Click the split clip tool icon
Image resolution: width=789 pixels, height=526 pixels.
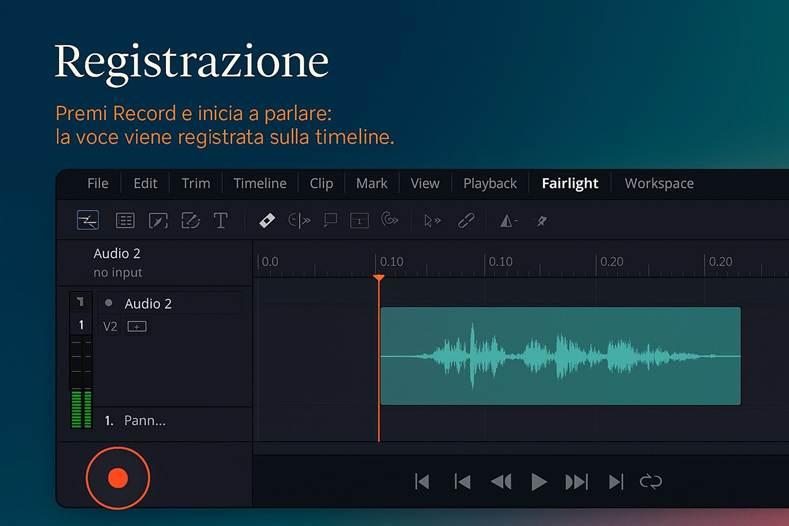(299, 220)
